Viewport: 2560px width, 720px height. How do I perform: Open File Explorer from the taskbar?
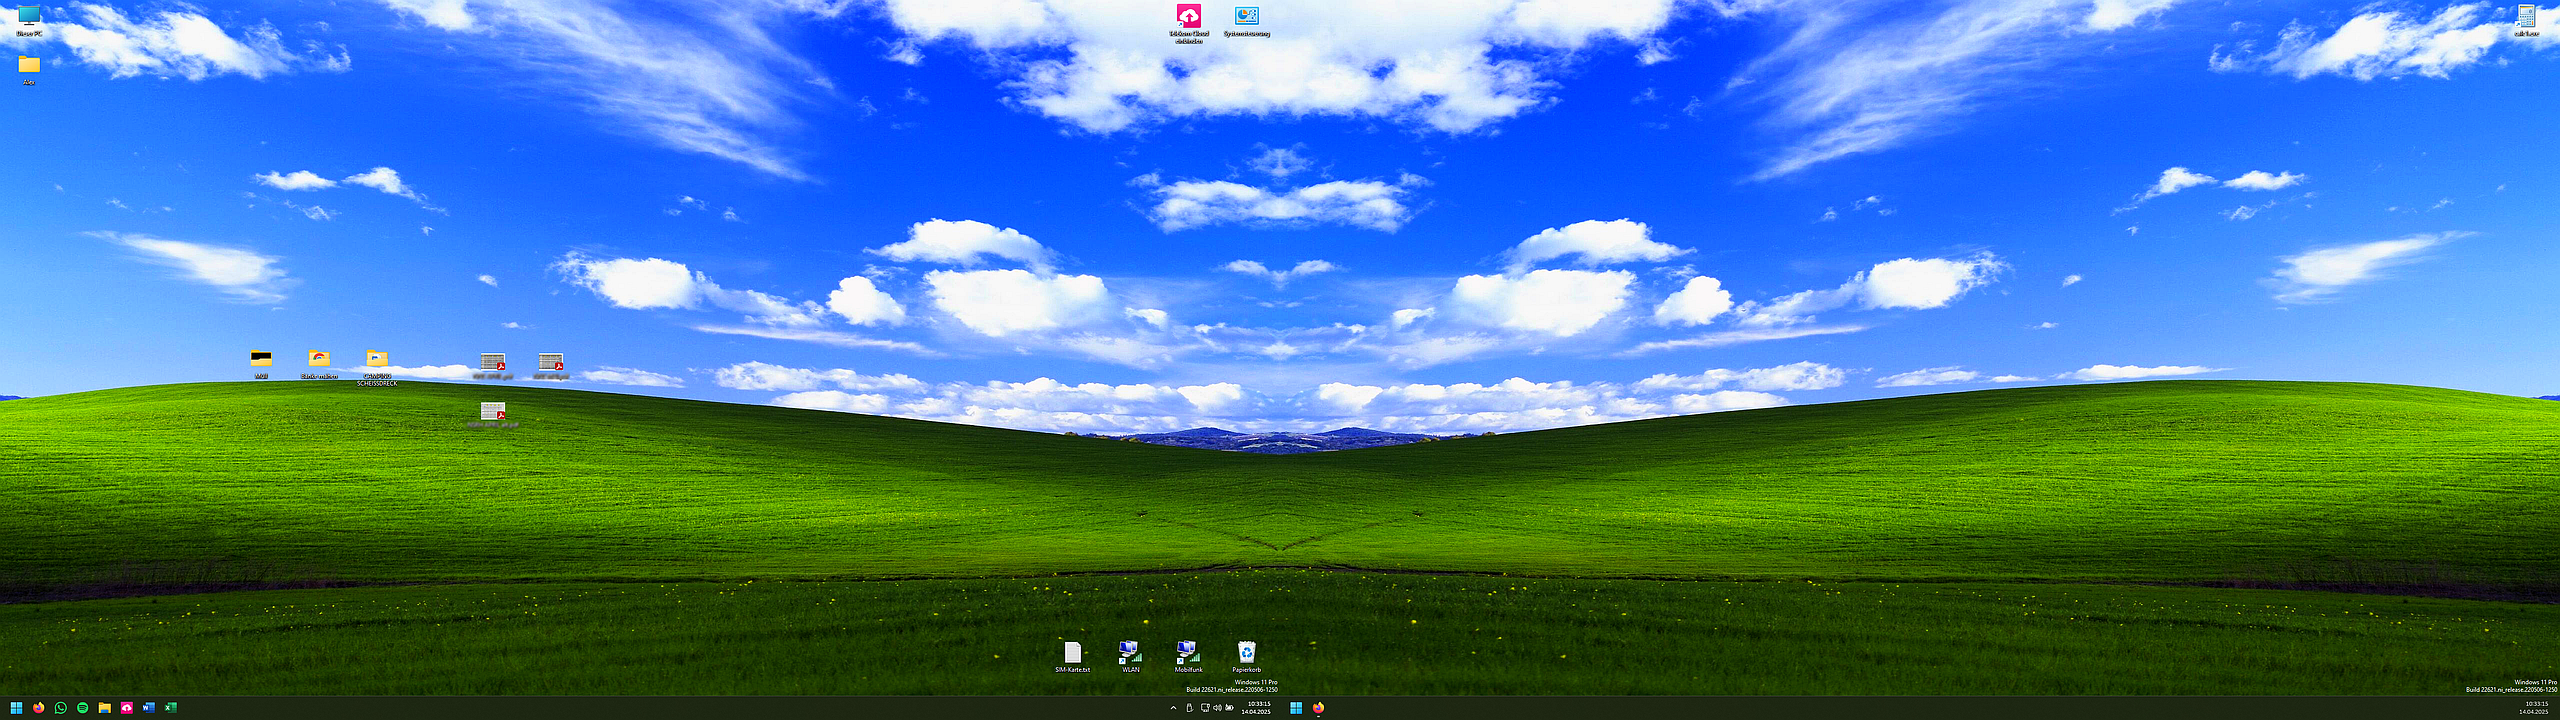104,708
